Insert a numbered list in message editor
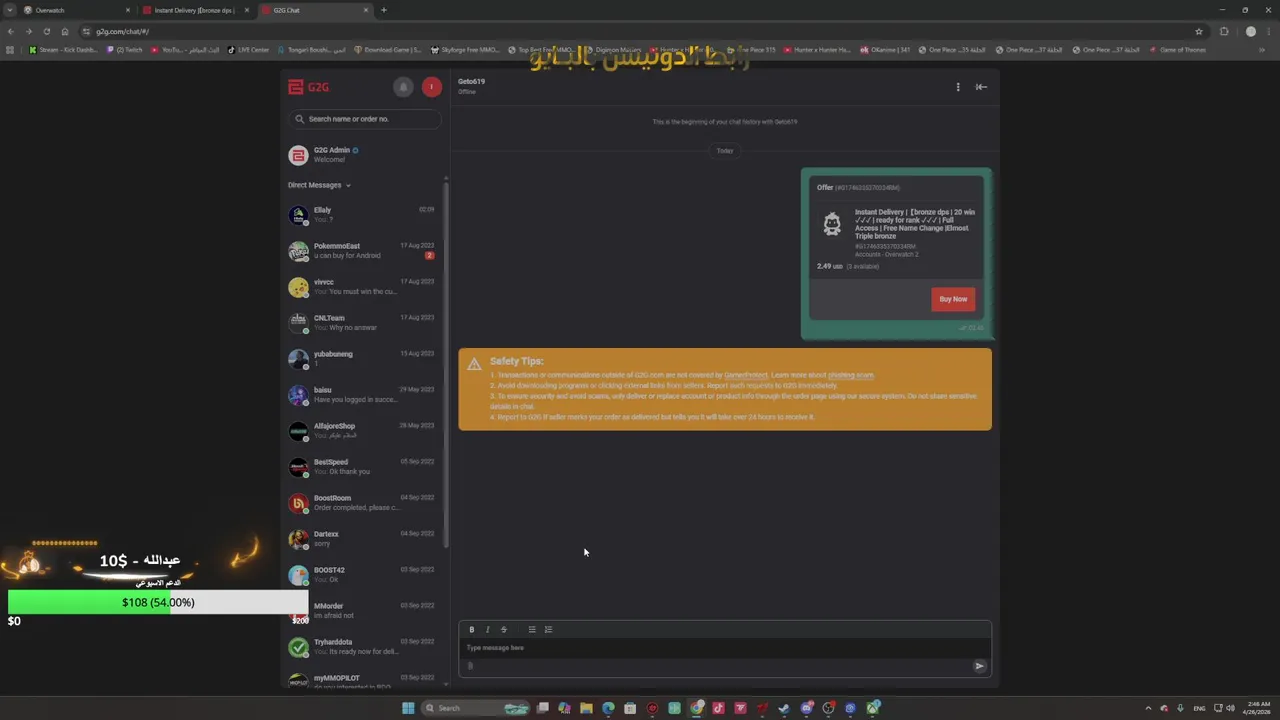Viewport: 1280px width, 720px height. tap(548, 629)
